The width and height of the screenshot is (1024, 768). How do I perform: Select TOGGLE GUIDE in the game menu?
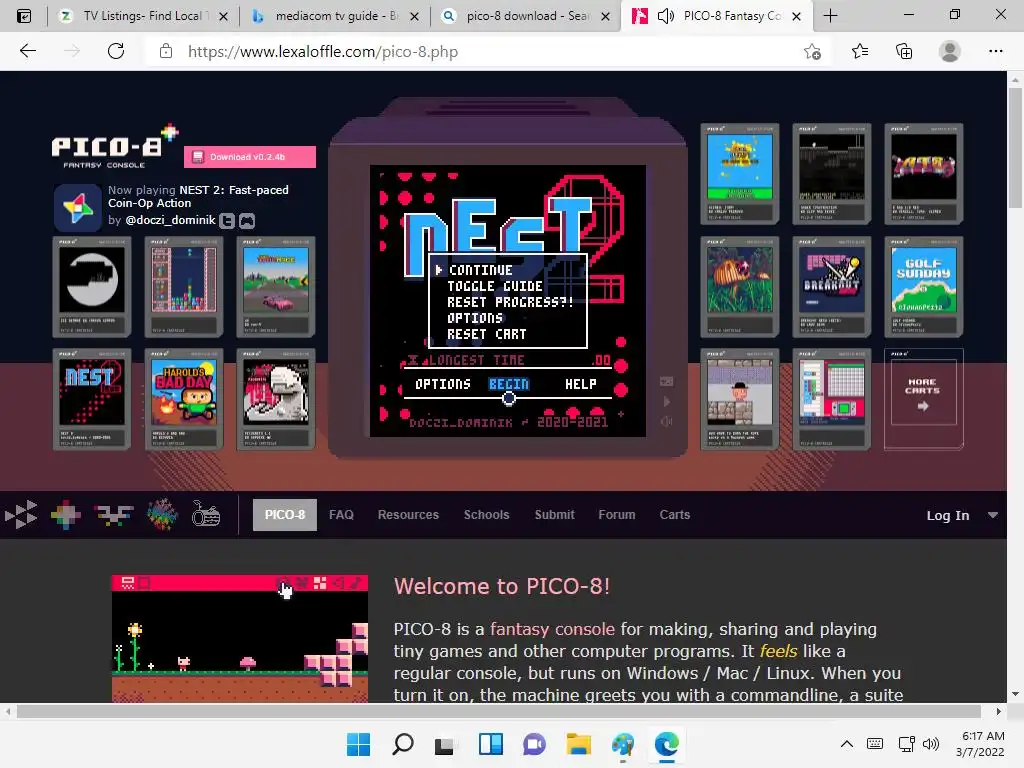[494, 286]
